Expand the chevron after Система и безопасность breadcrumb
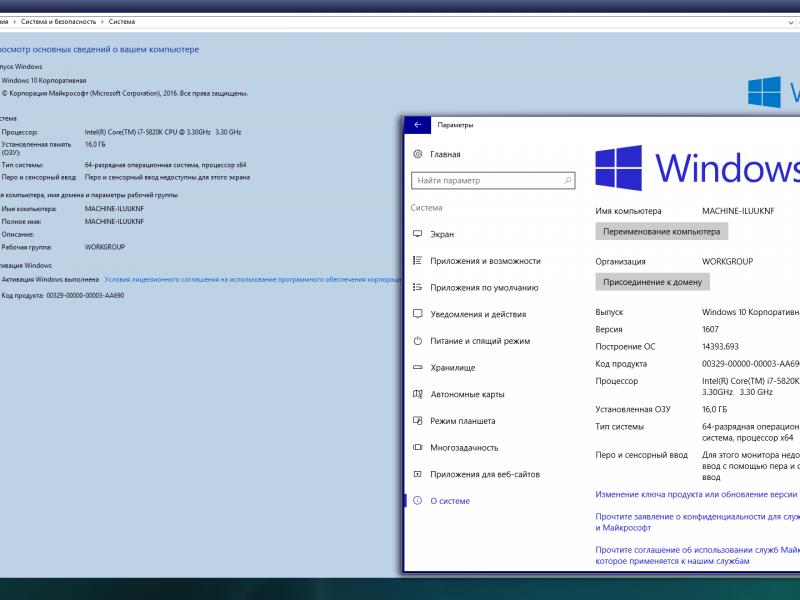 [x=102, y=22]
